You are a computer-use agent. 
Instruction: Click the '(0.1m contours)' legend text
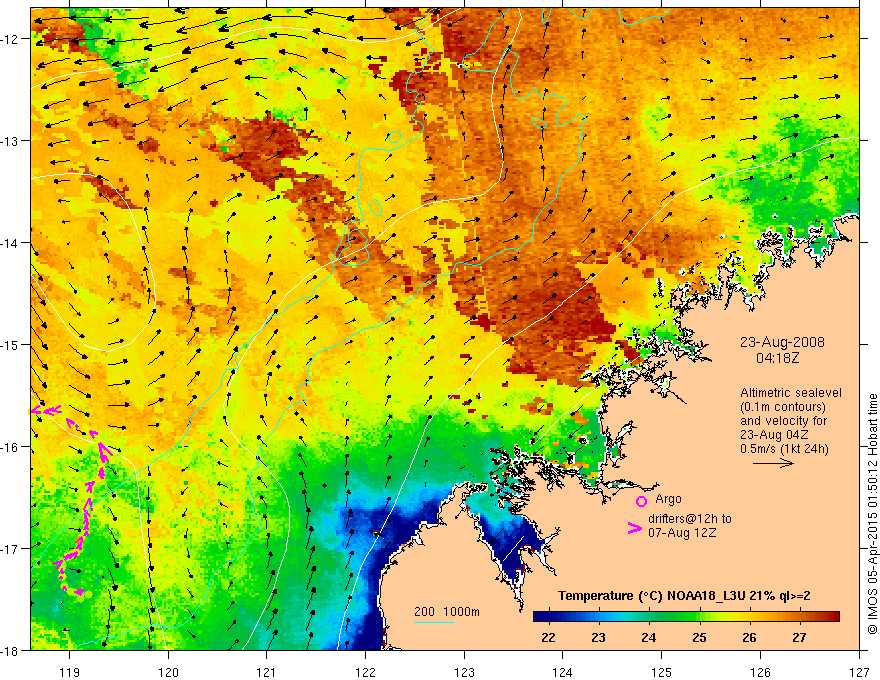tap(783, 407)
